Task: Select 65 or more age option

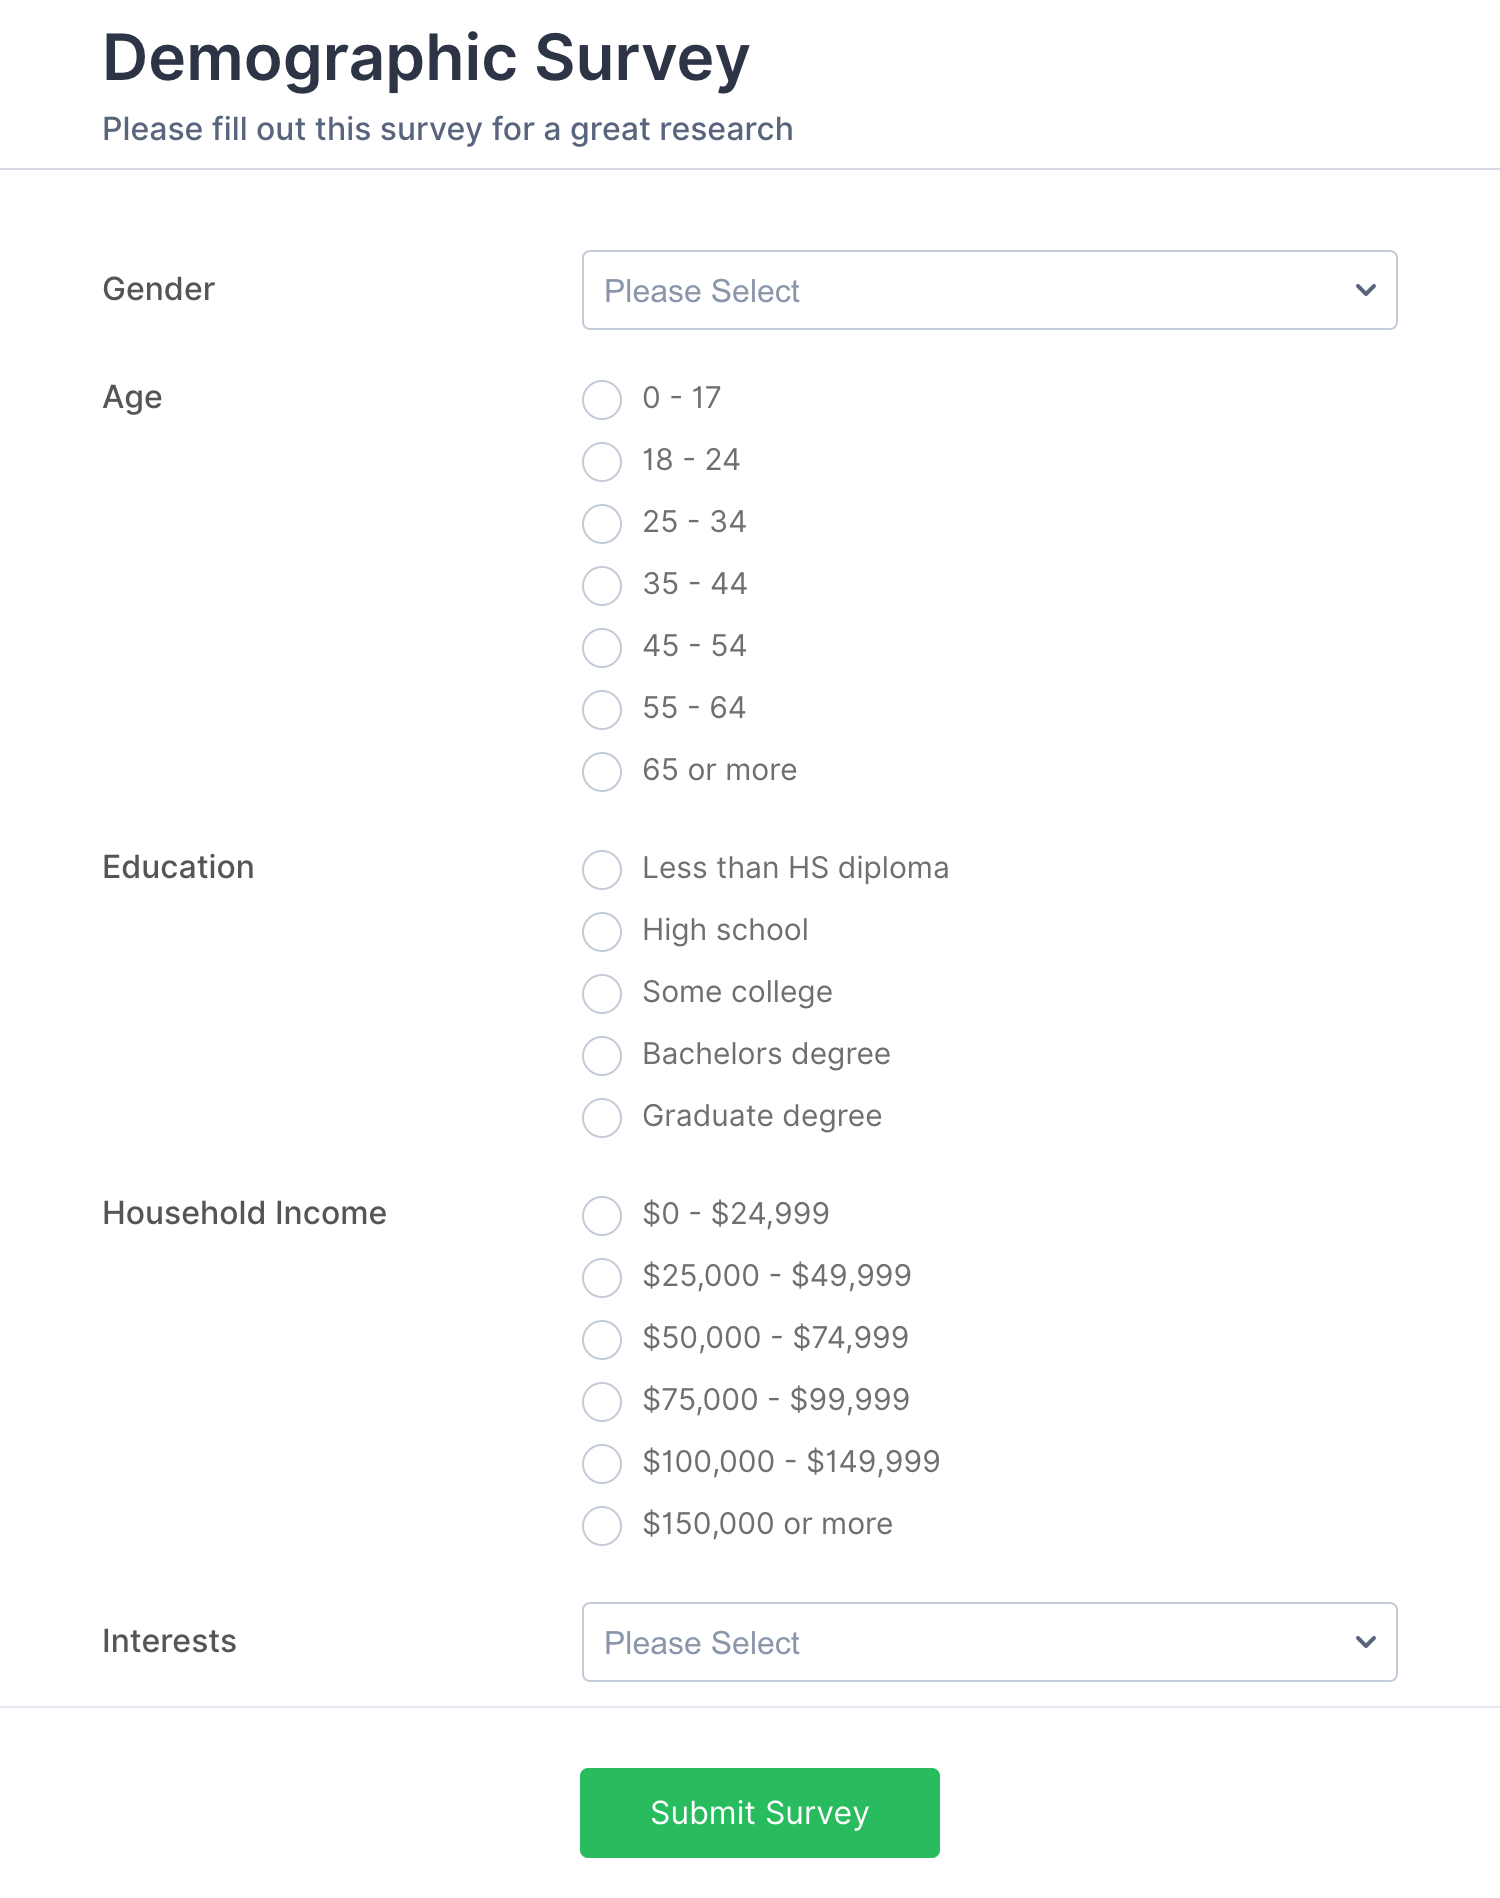Action: tap(602, 771)
